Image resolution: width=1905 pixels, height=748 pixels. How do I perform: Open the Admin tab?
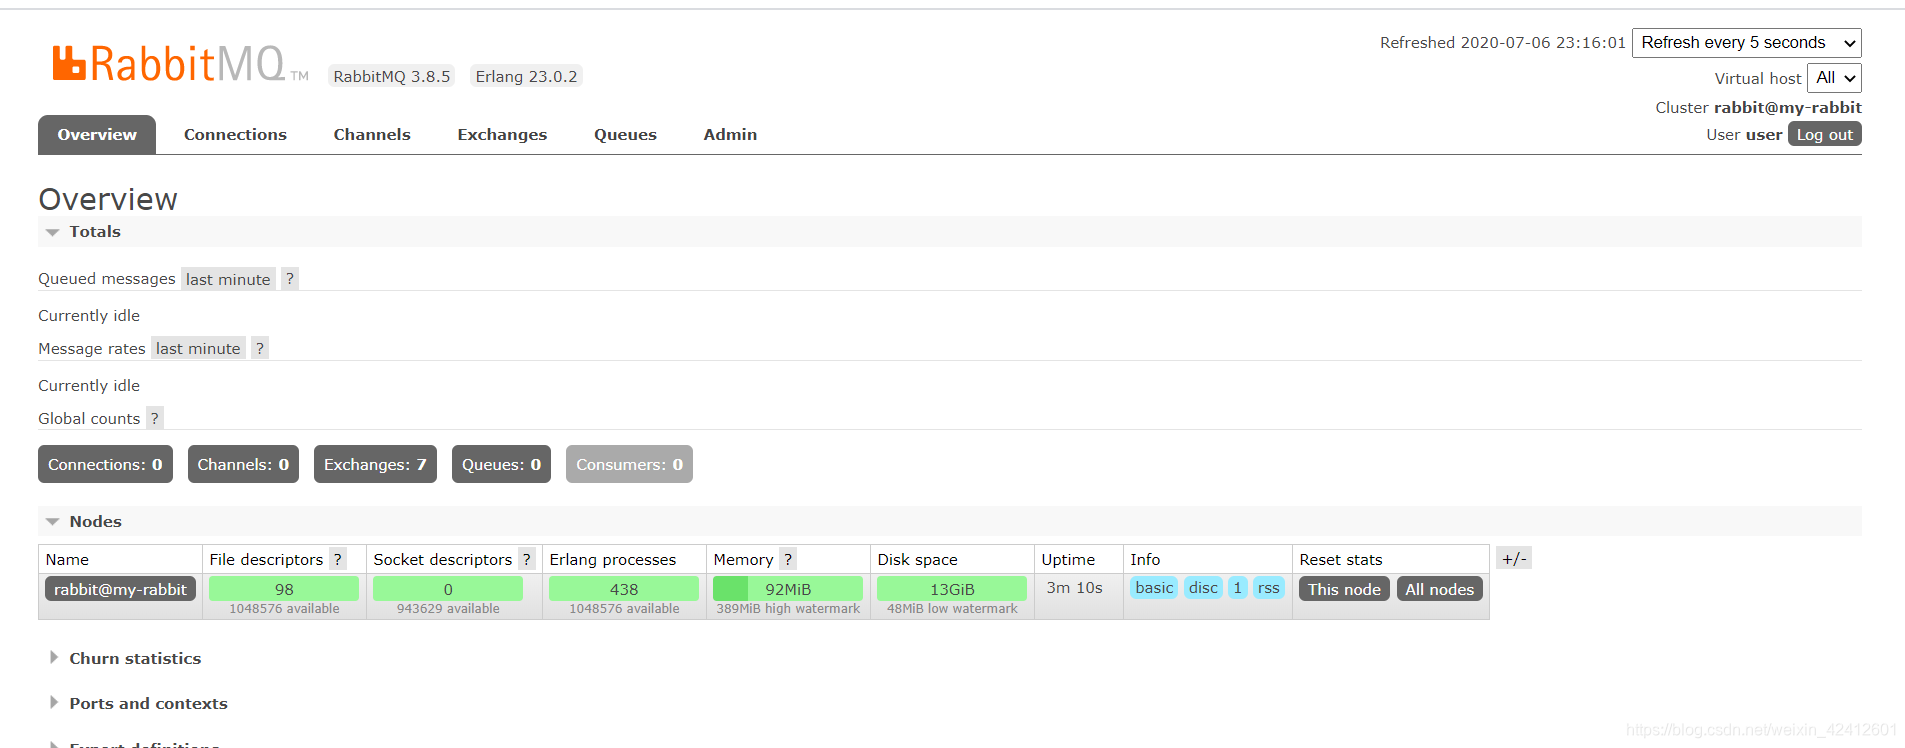[730, 135]
